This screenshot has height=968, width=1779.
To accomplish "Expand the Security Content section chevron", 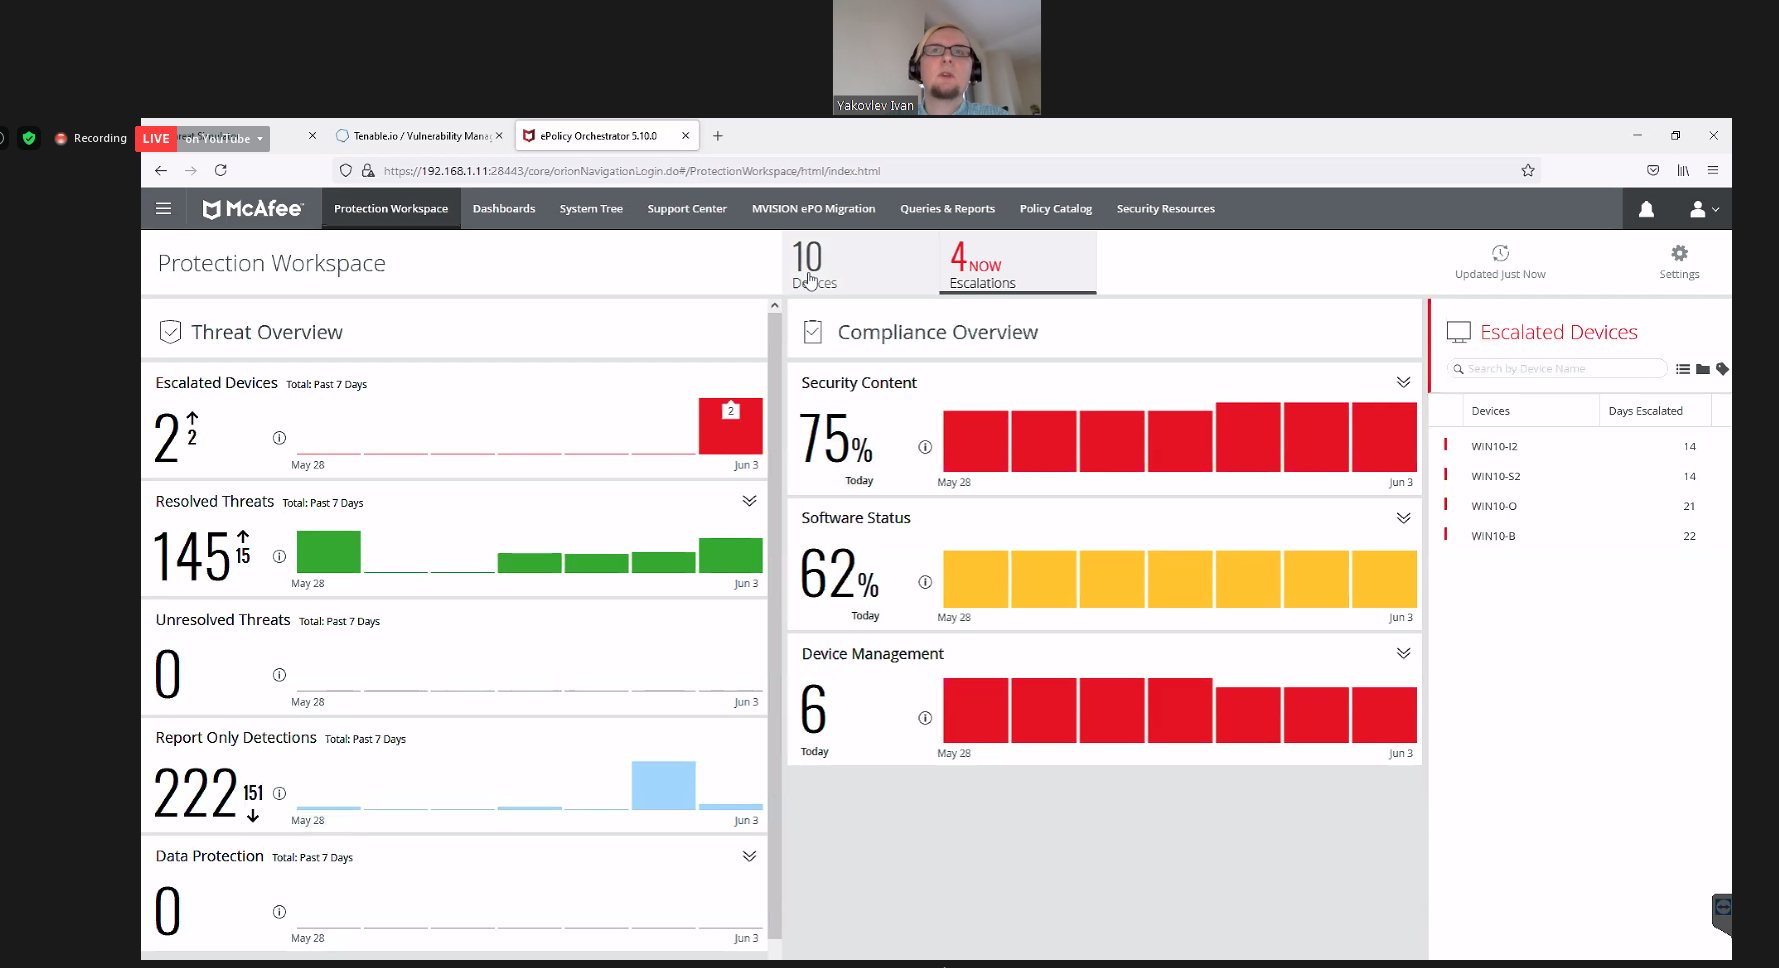I will pyautogui.click(x=1403, y=383).
